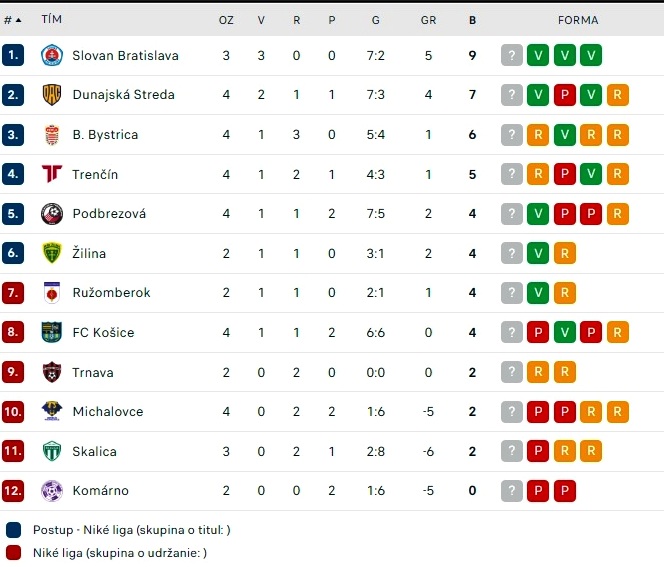Open the Trenčín team crest icon
The height and width of the screenshot is (567, 664).
coord(52,174)
